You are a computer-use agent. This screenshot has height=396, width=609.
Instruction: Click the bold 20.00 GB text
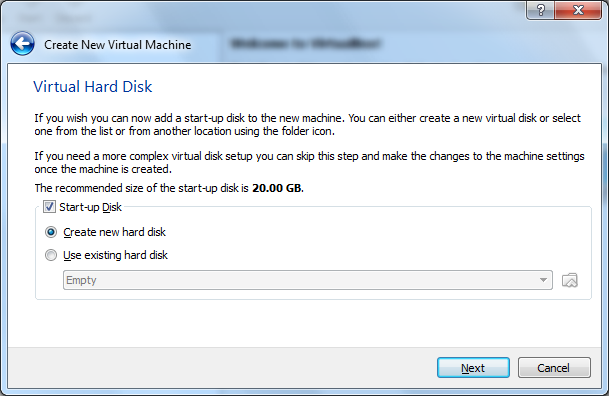(278, 188)
